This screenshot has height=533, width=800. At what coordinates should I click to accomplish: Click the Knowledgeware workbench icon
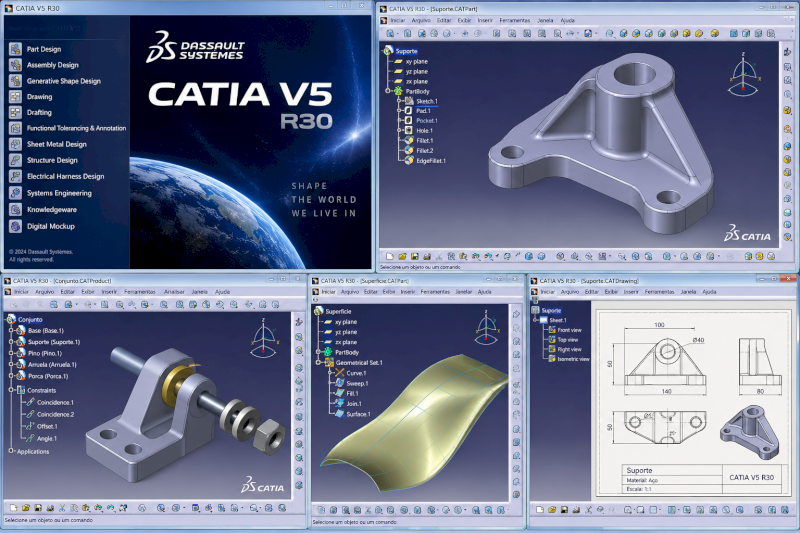pyautogui.click(x=15, y=209)
